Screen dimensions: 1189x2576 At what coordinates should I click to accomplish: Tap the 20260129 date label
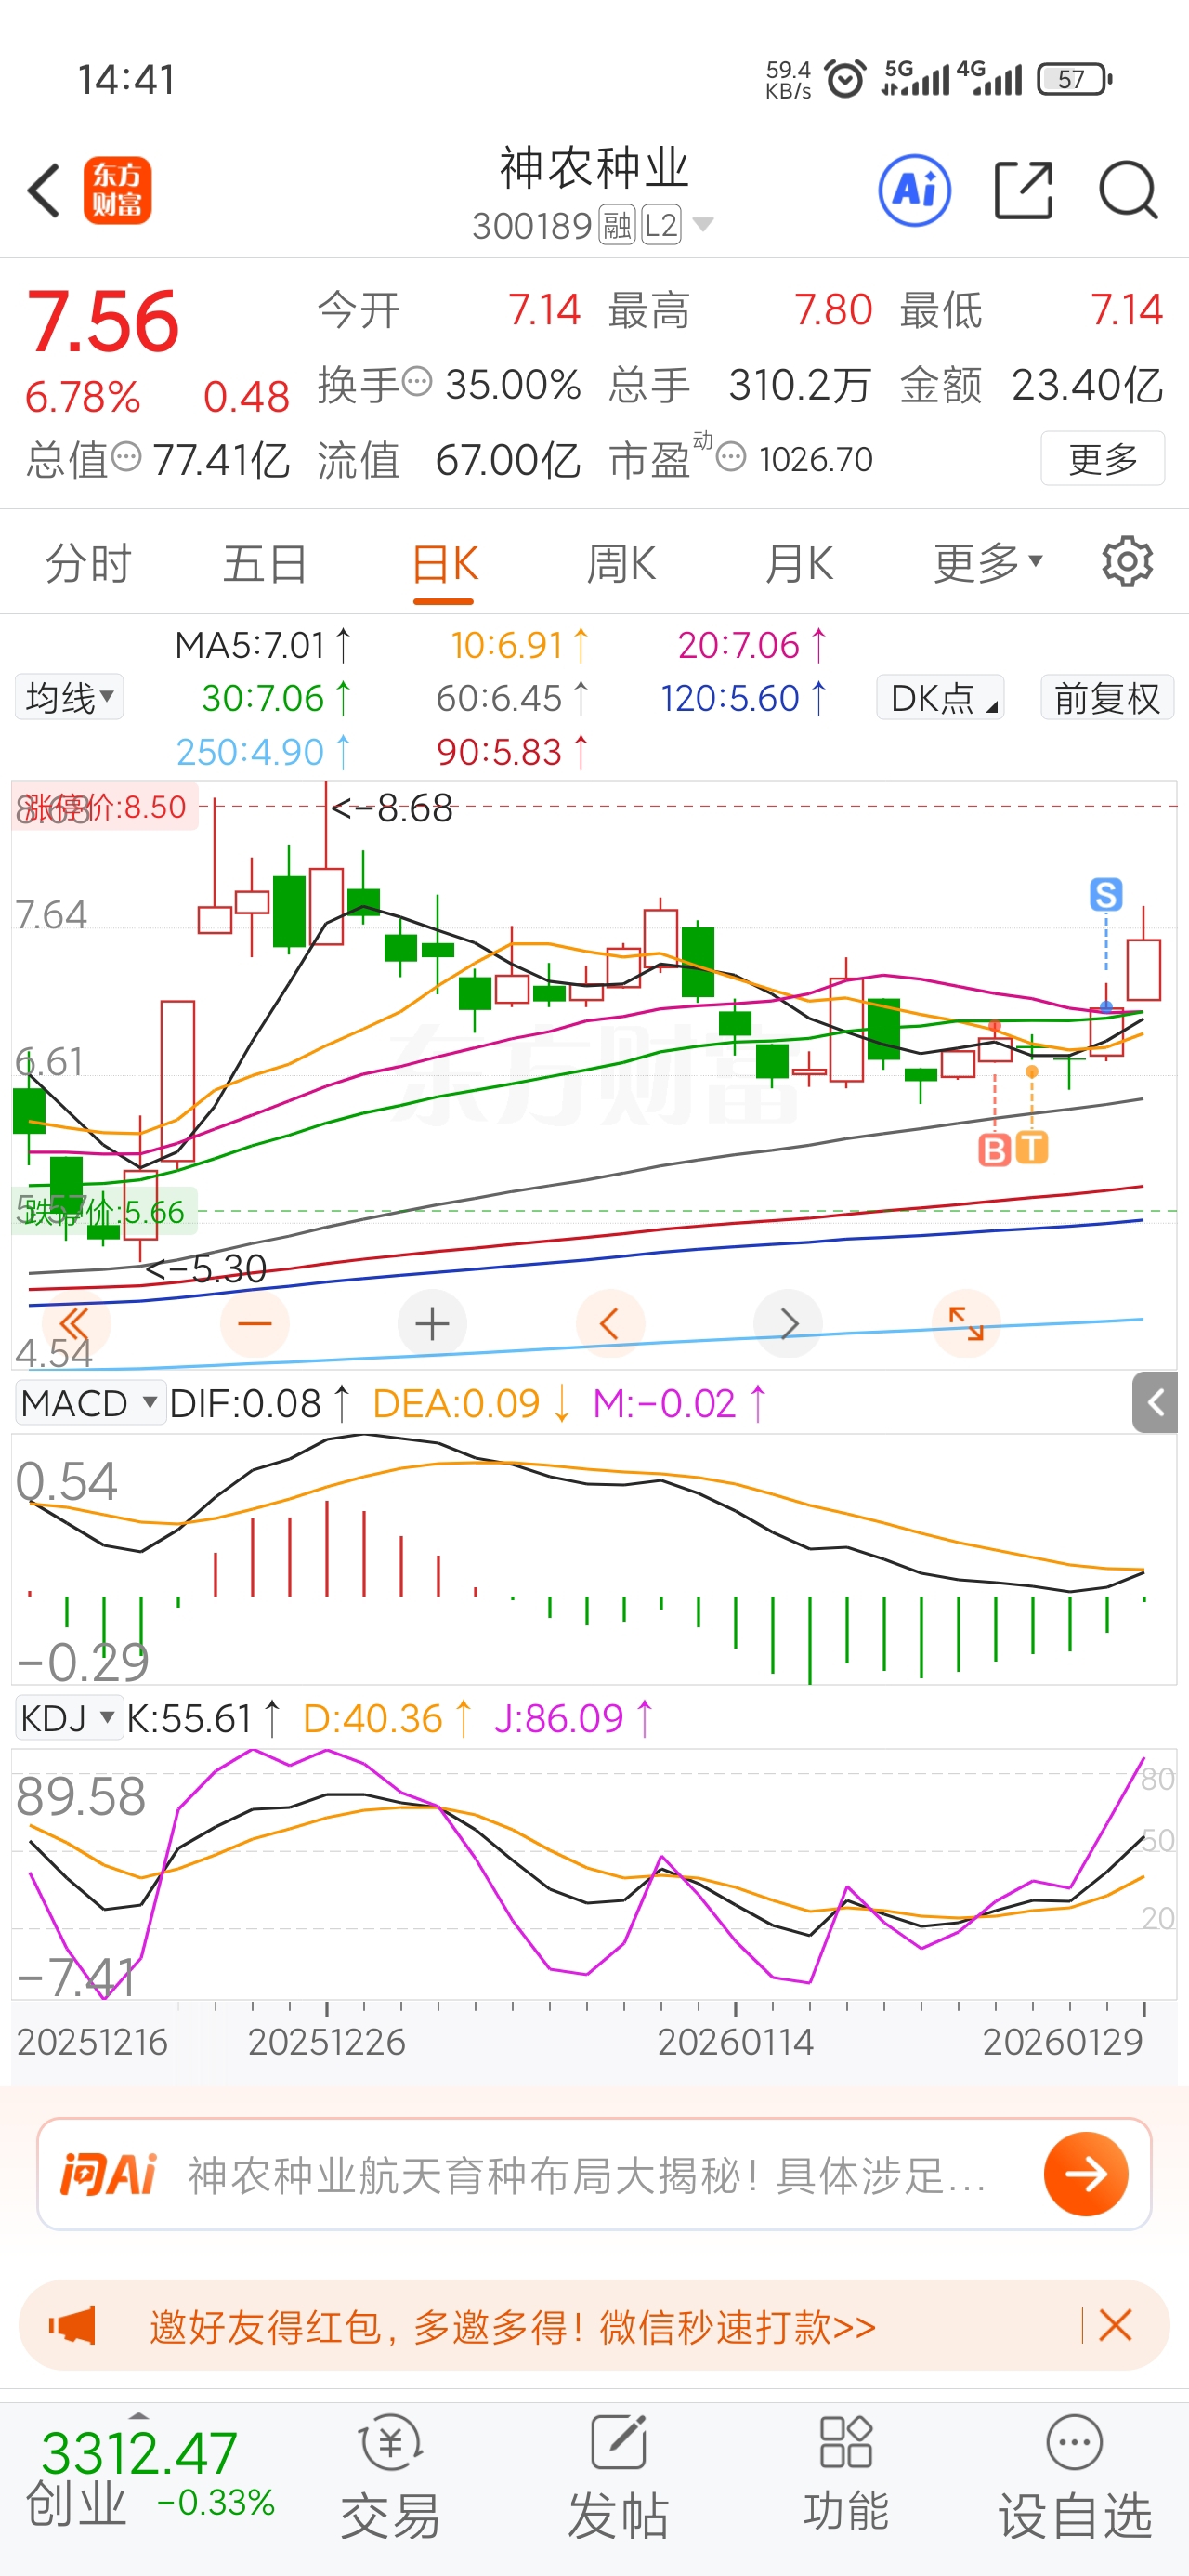tap(1062, 2042)
